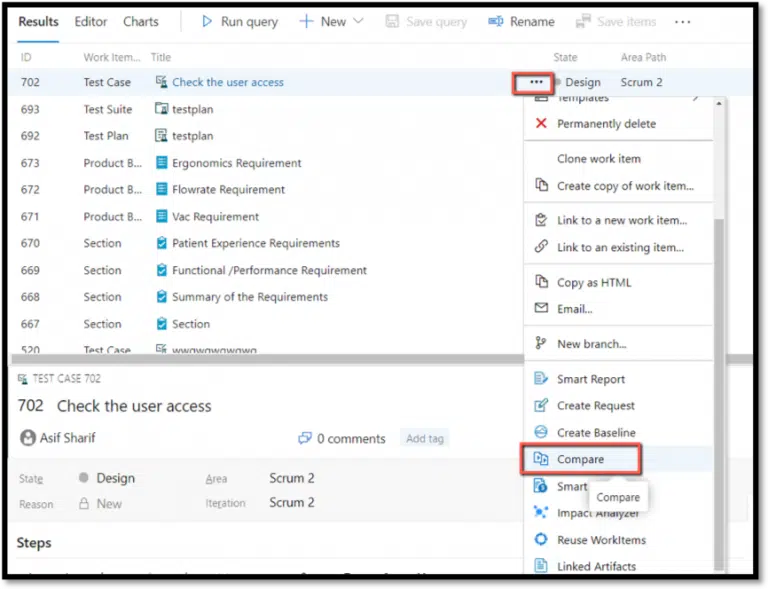Viewport: 768px width, 589px height.
Task: Select Compare from the context menu
Action: (x=581, y=459)
